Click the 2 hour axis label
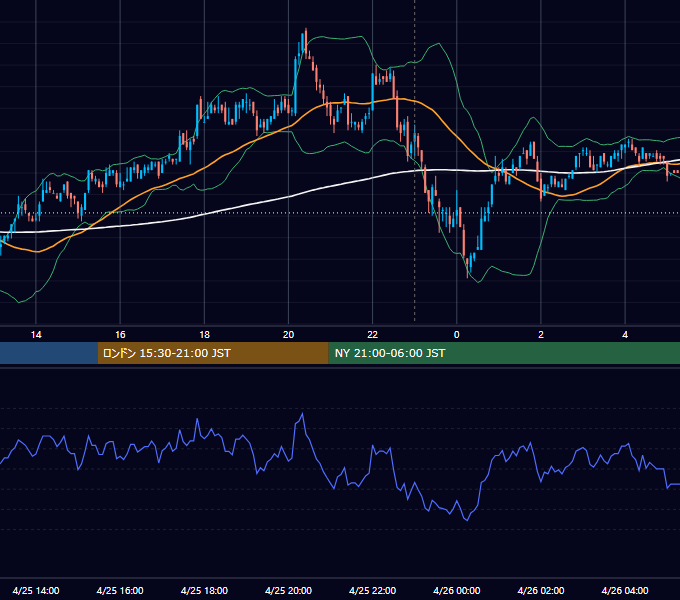Screen dimensions: 680x600 pyautogui.click(x=541, y=335)
